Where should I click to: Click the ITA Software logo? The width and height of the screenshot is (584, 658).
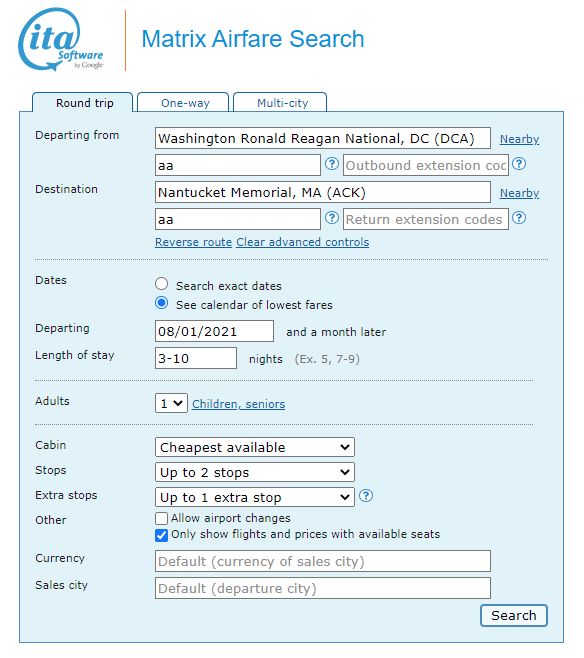(61, 40)
